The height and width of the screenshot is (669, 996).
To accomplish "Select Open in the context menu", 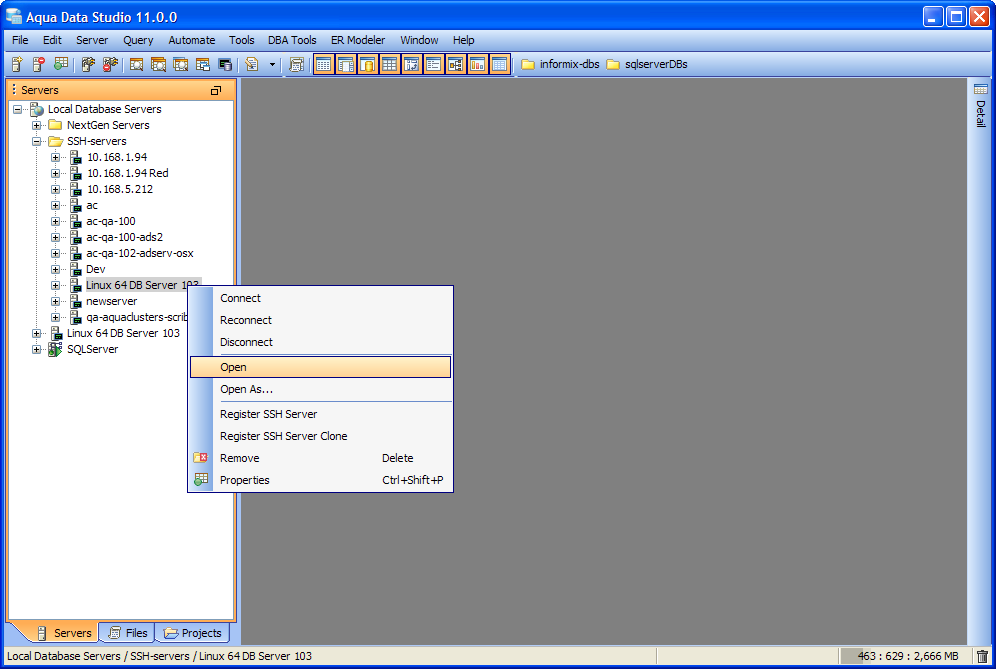I will (320, 367).
